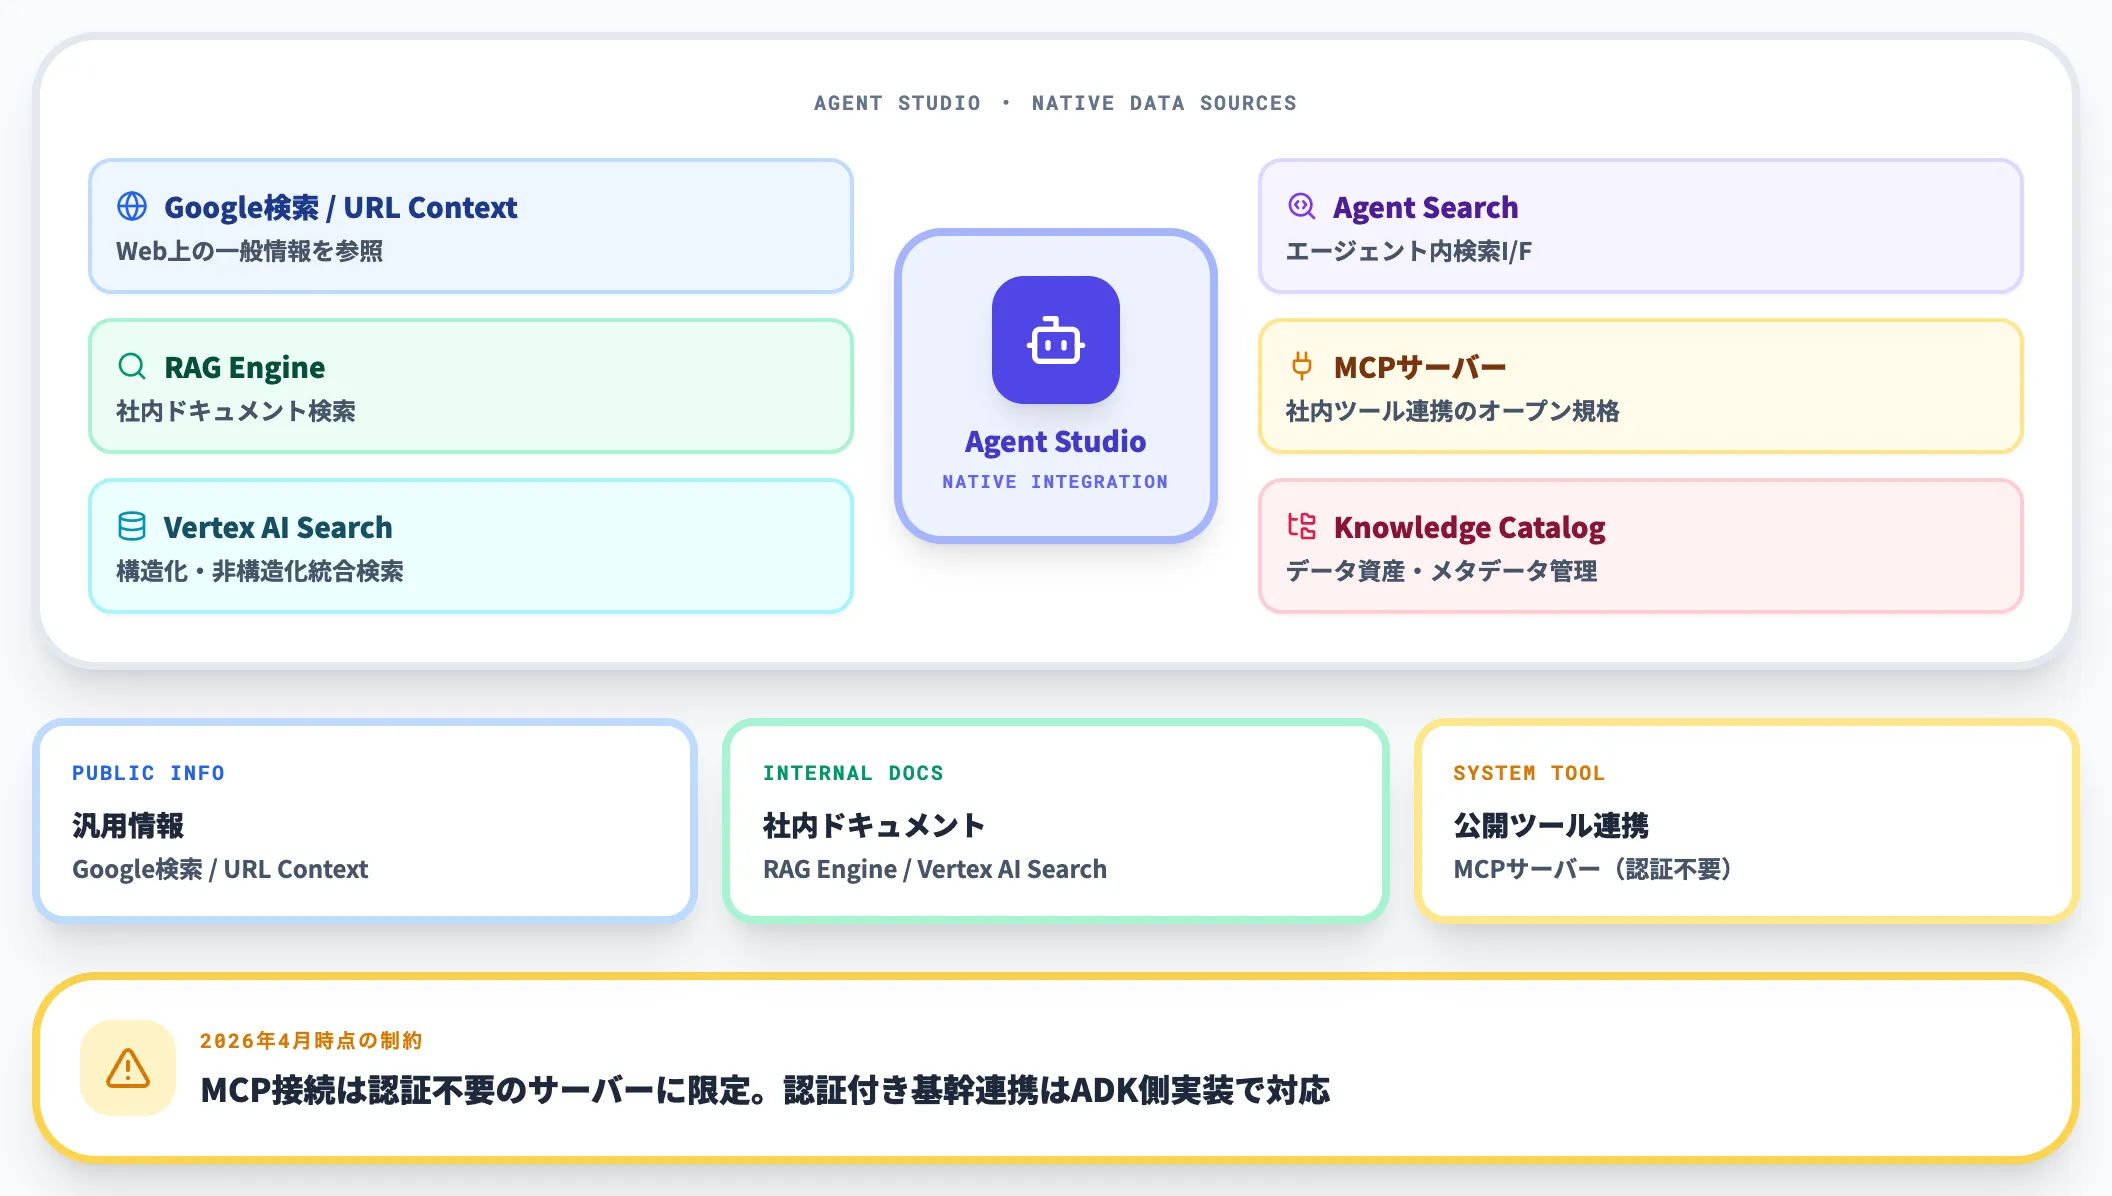Open the RAG Engine card

[x=470, y=386]
